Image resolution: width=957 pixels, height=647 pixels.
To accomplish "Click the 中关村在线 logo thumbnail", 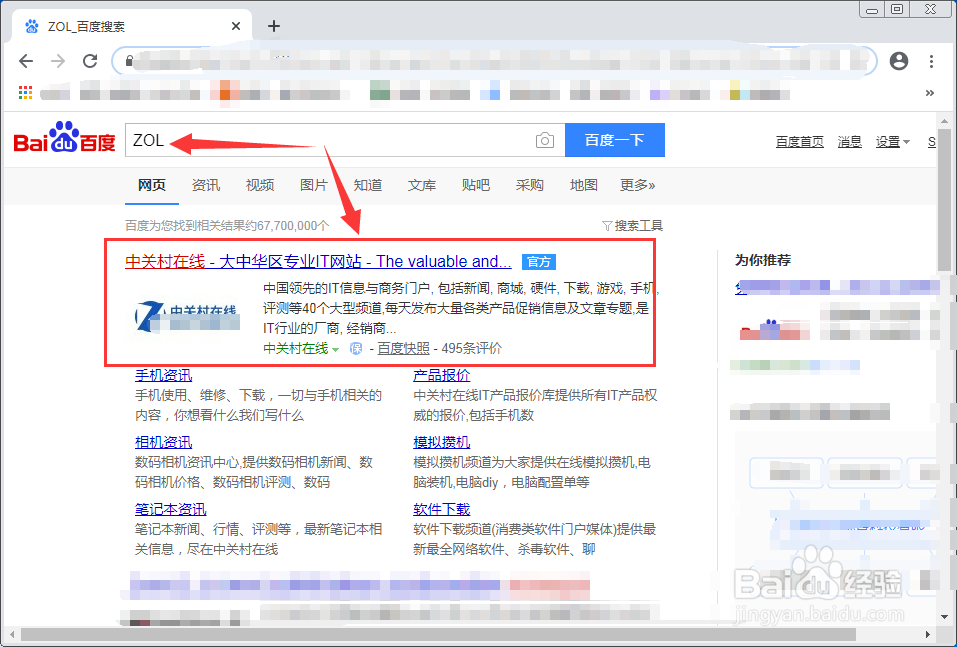I will coord(187,316).
